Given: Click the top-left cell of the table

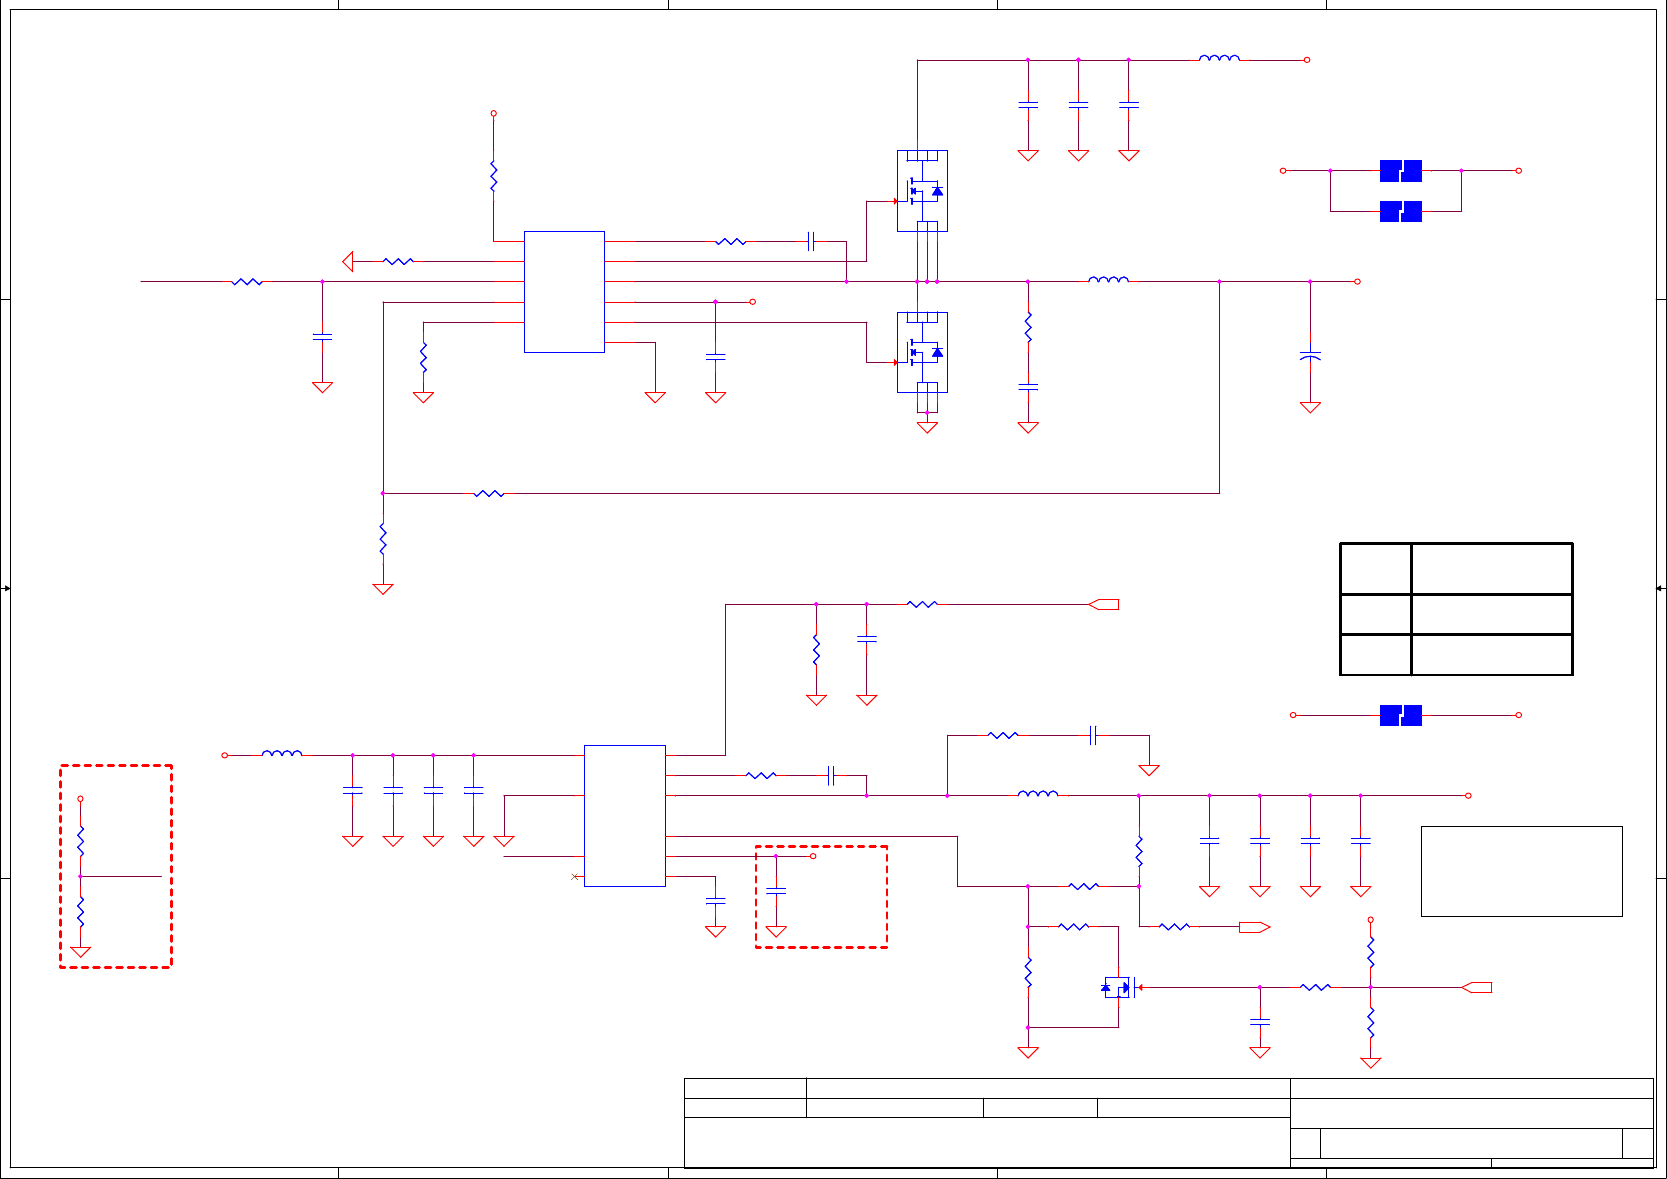Looking at the screenshot, I should point(1376,569).
